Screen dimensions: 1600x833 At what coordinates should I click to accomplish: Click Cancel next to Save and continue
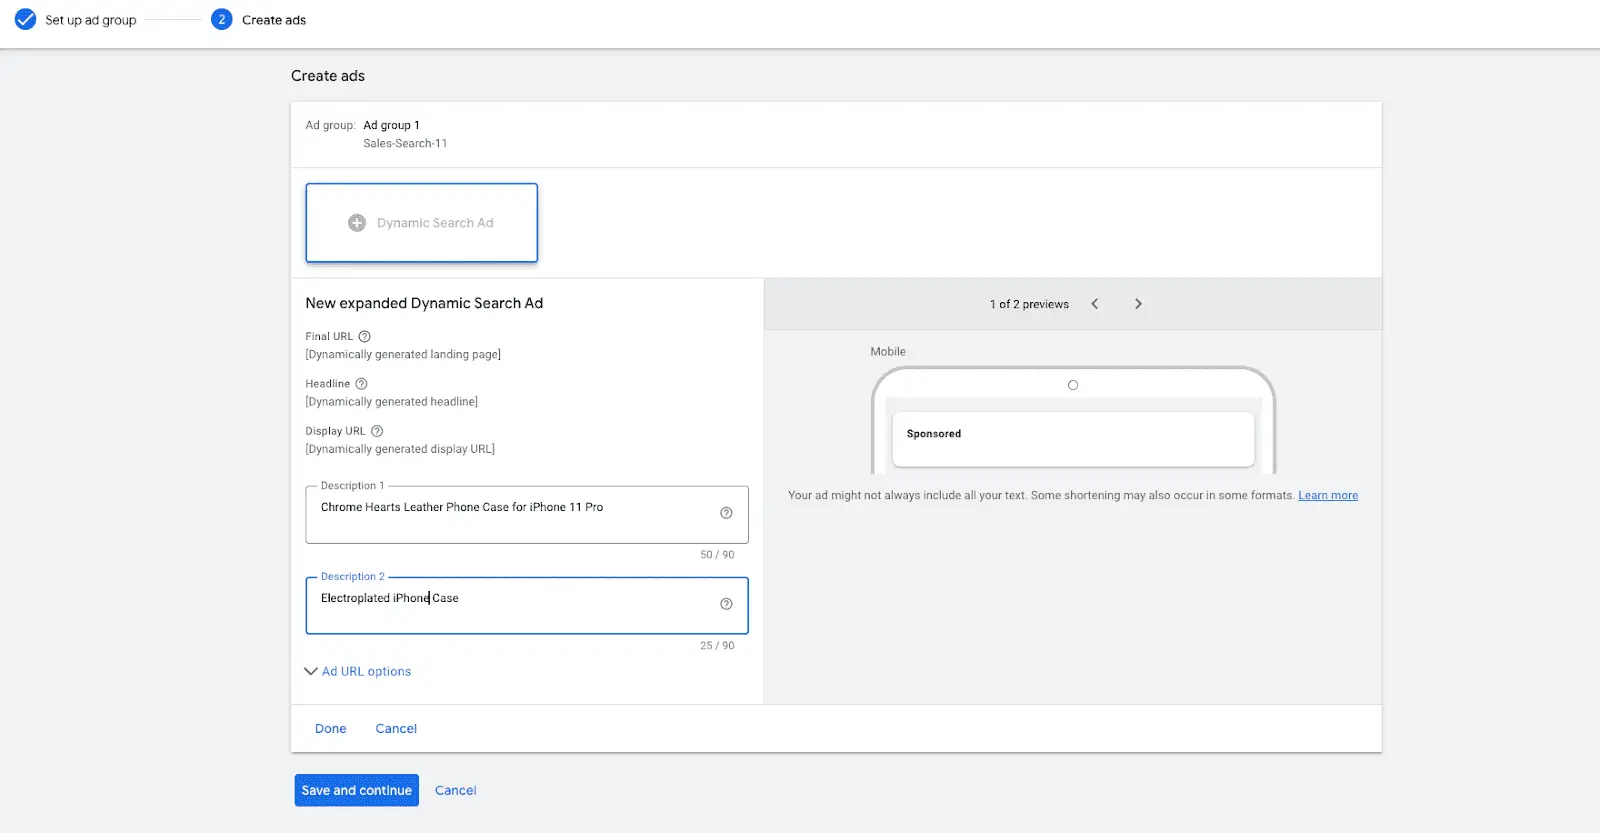[456, 790]
